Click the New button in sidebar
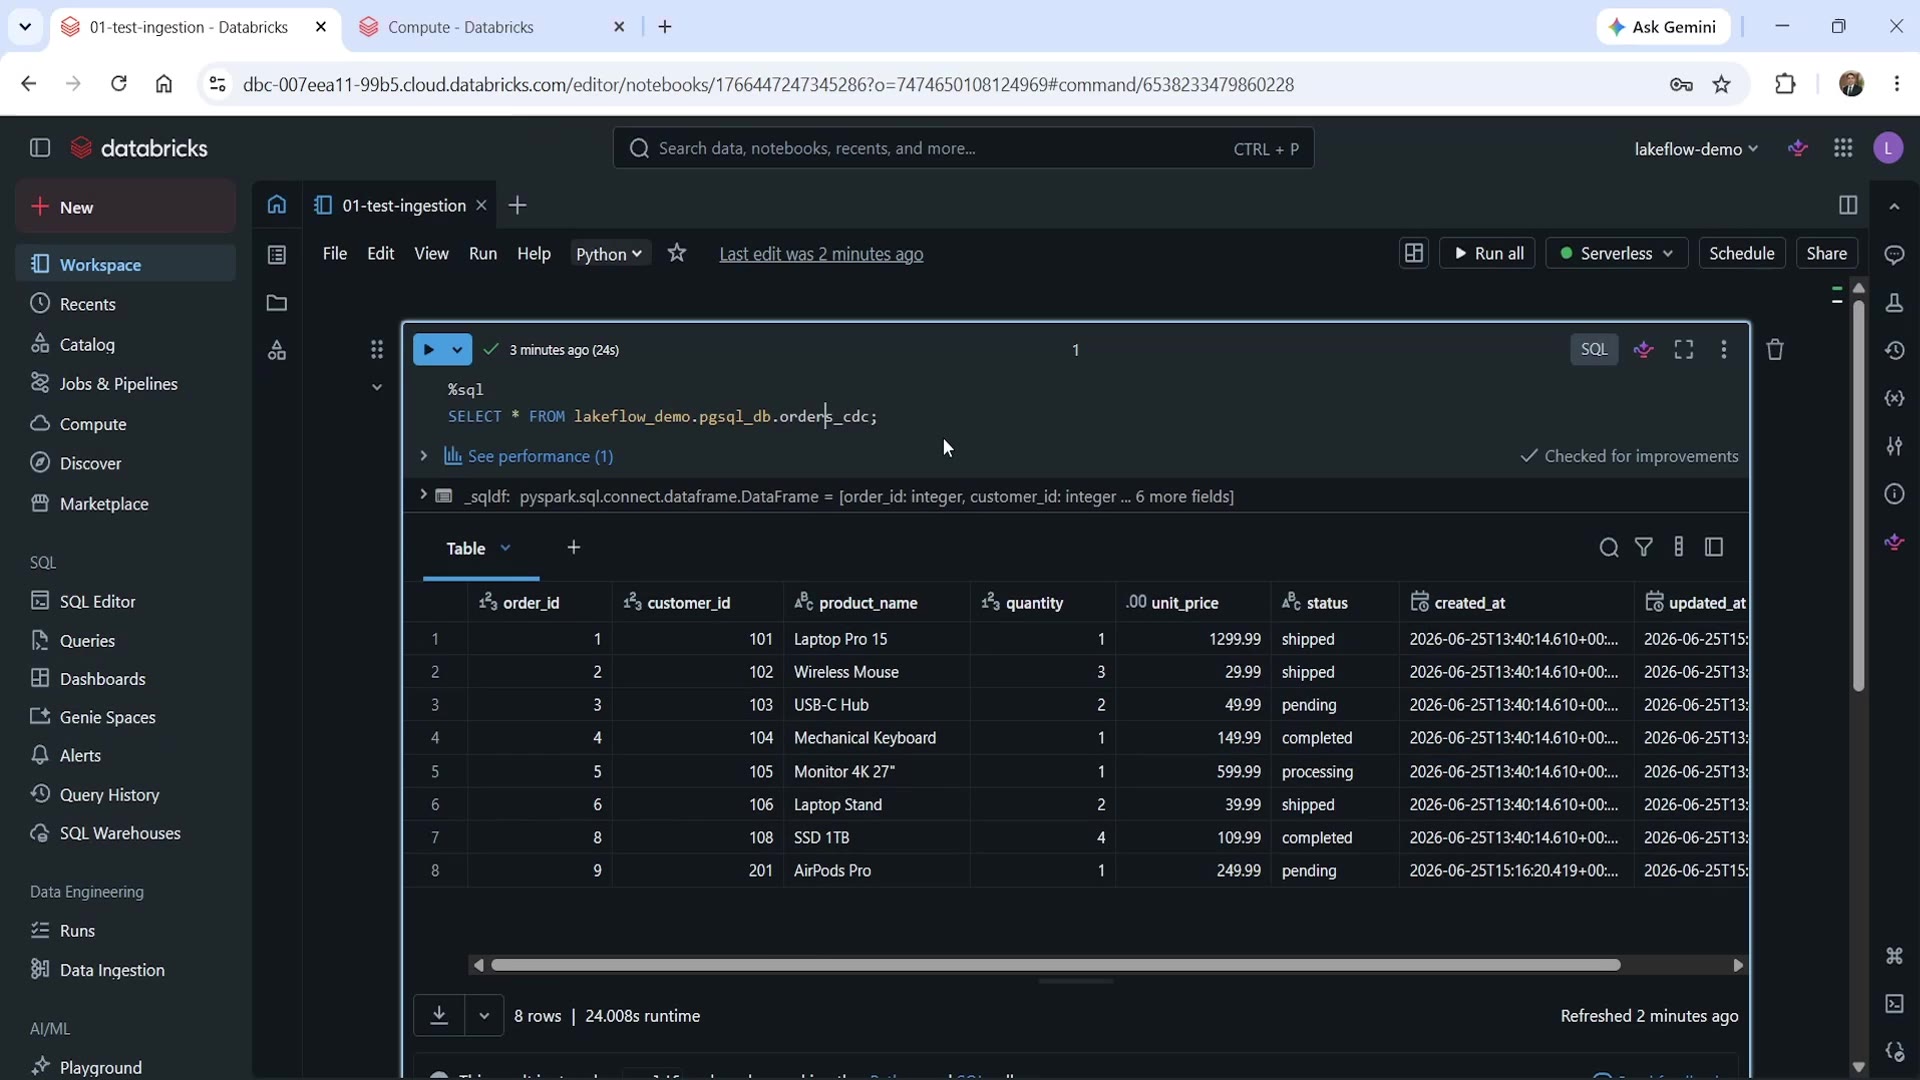Screen dimensions: 1920x1080 click(125, 207)
